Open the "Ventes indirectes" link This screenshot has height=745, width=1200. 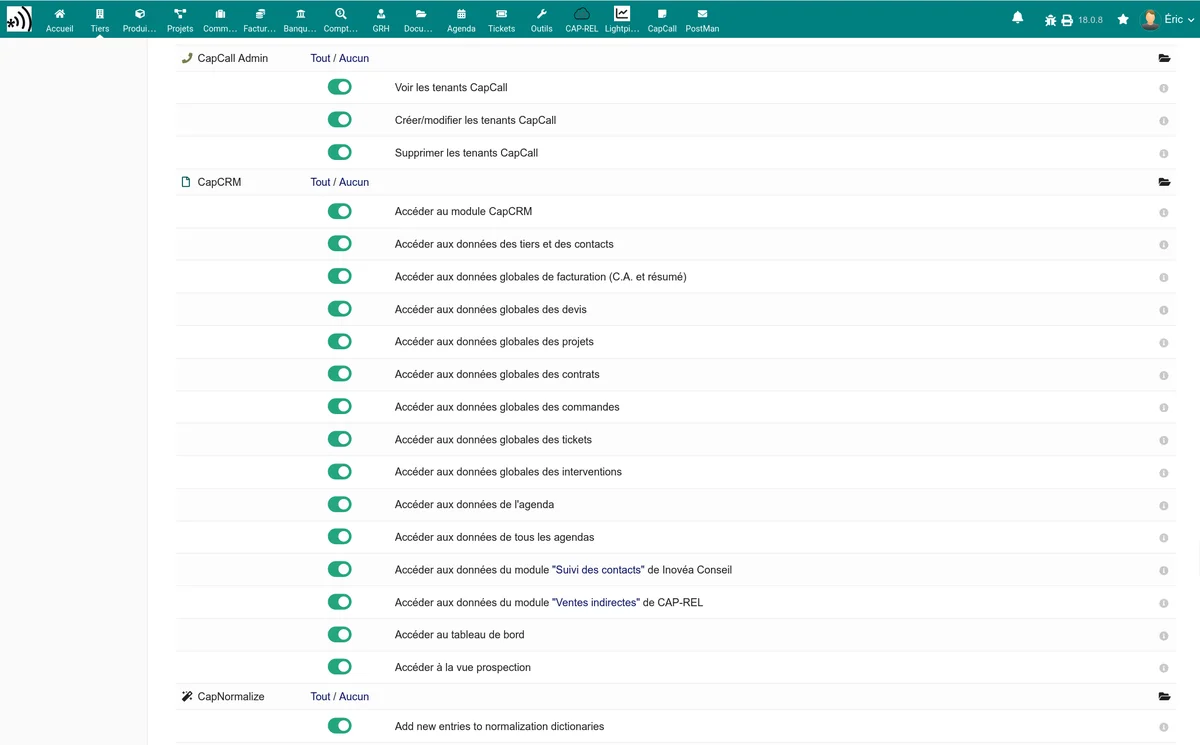(596, 602)
